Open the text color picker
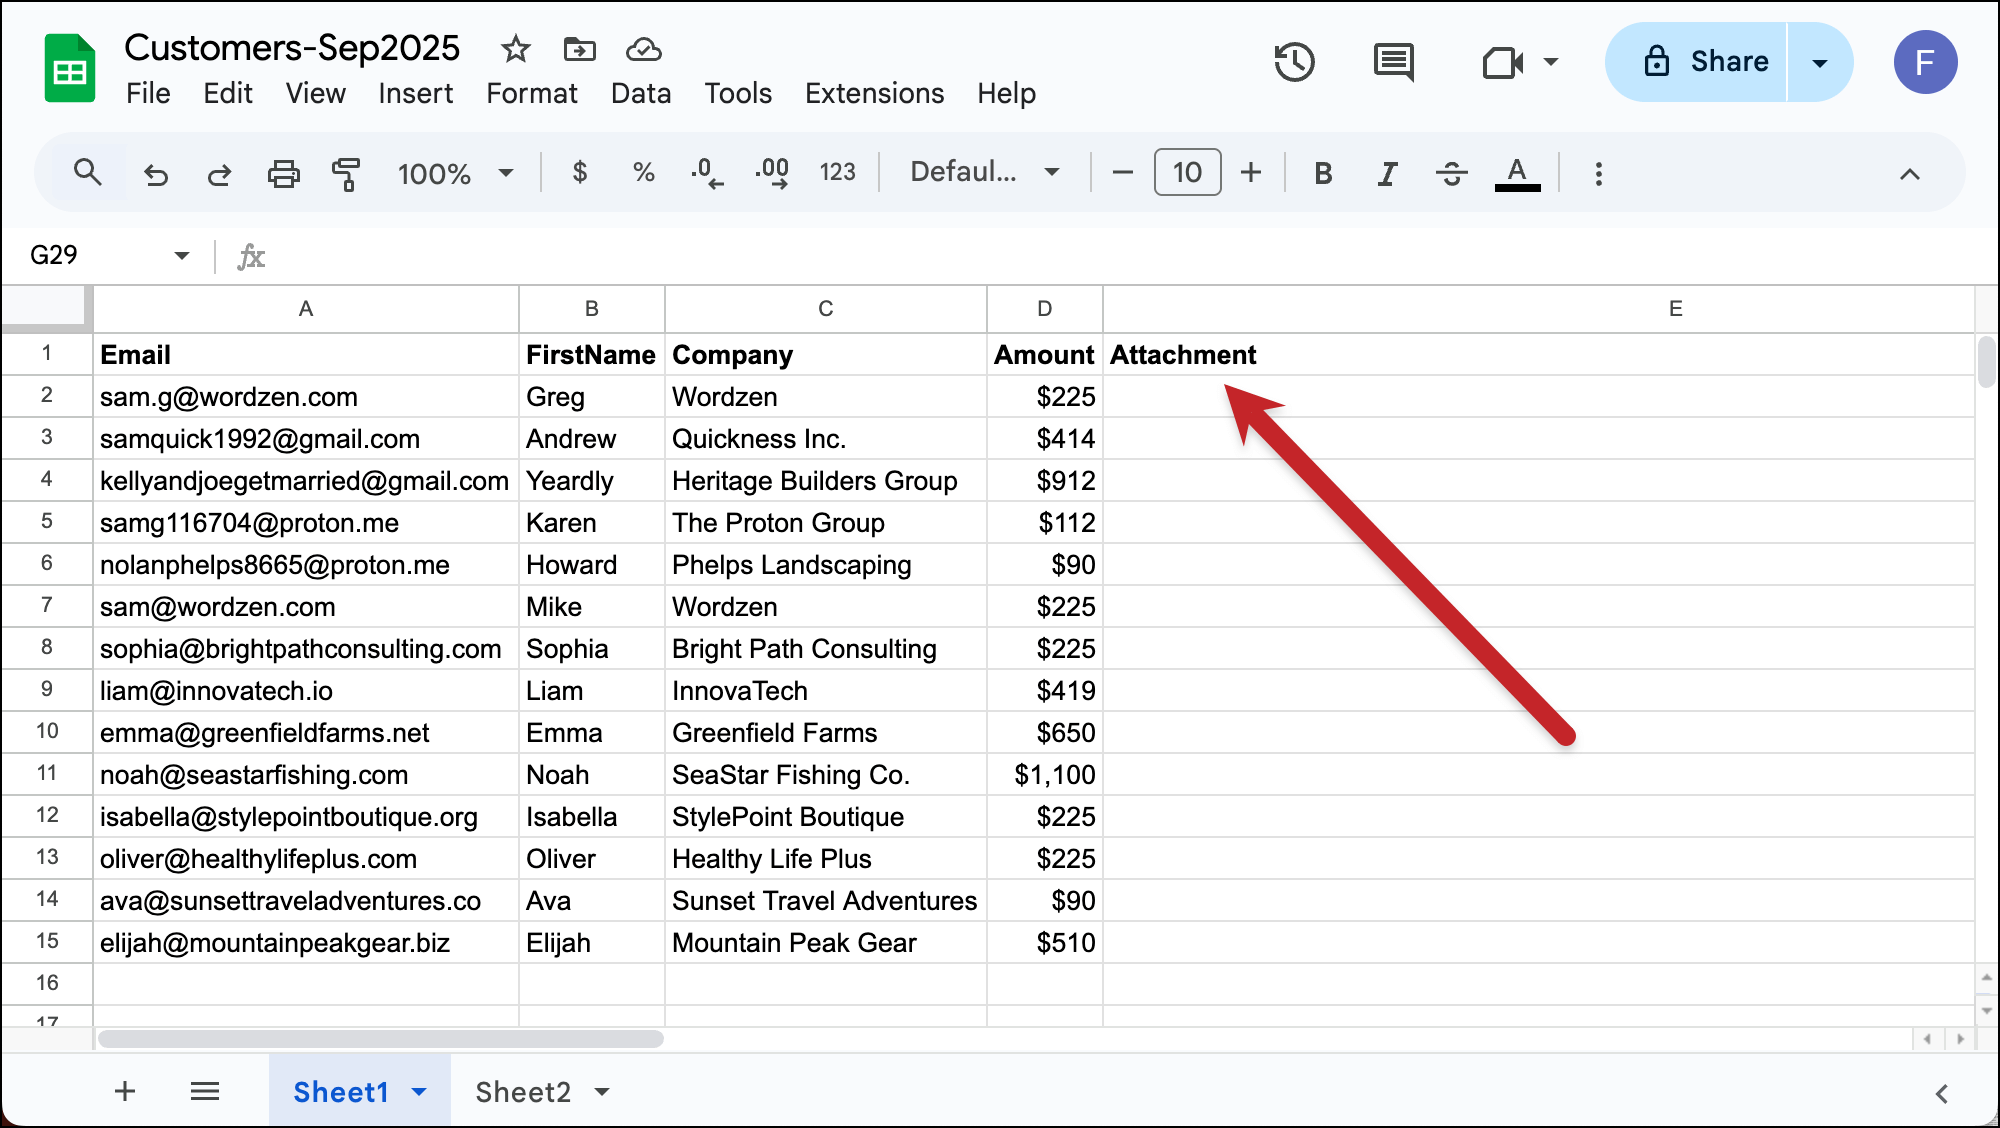 pyautogui.click(x=1518, y=172)
